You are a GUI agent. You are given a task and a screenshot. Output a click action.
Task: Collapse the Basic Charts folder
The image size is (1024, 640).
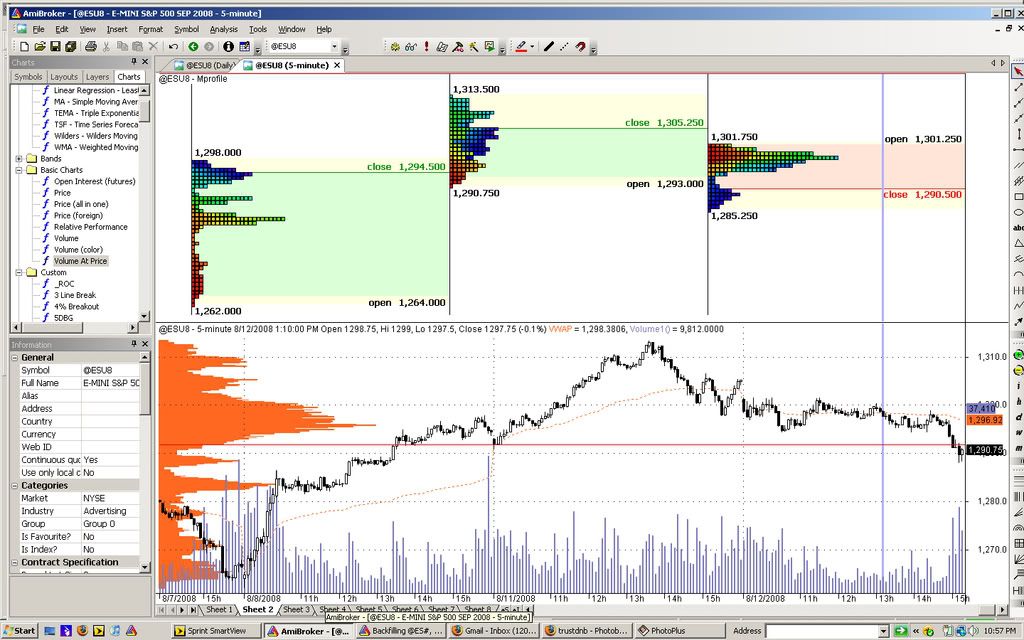tap(19, 170)
